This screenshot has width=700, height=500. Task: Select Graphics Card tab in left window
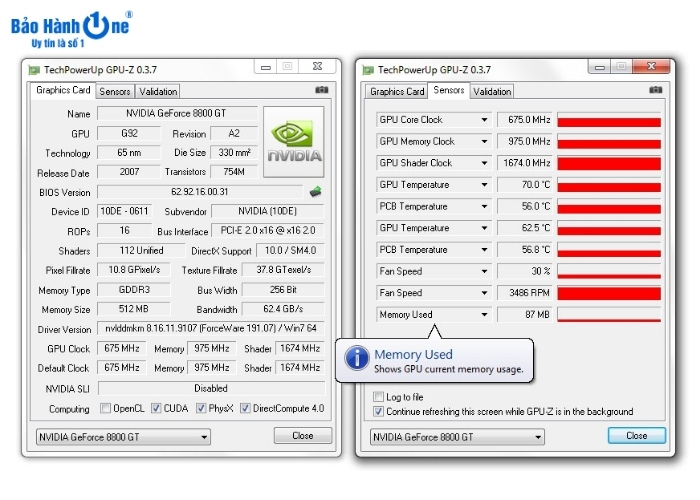(x=62, y=90)
